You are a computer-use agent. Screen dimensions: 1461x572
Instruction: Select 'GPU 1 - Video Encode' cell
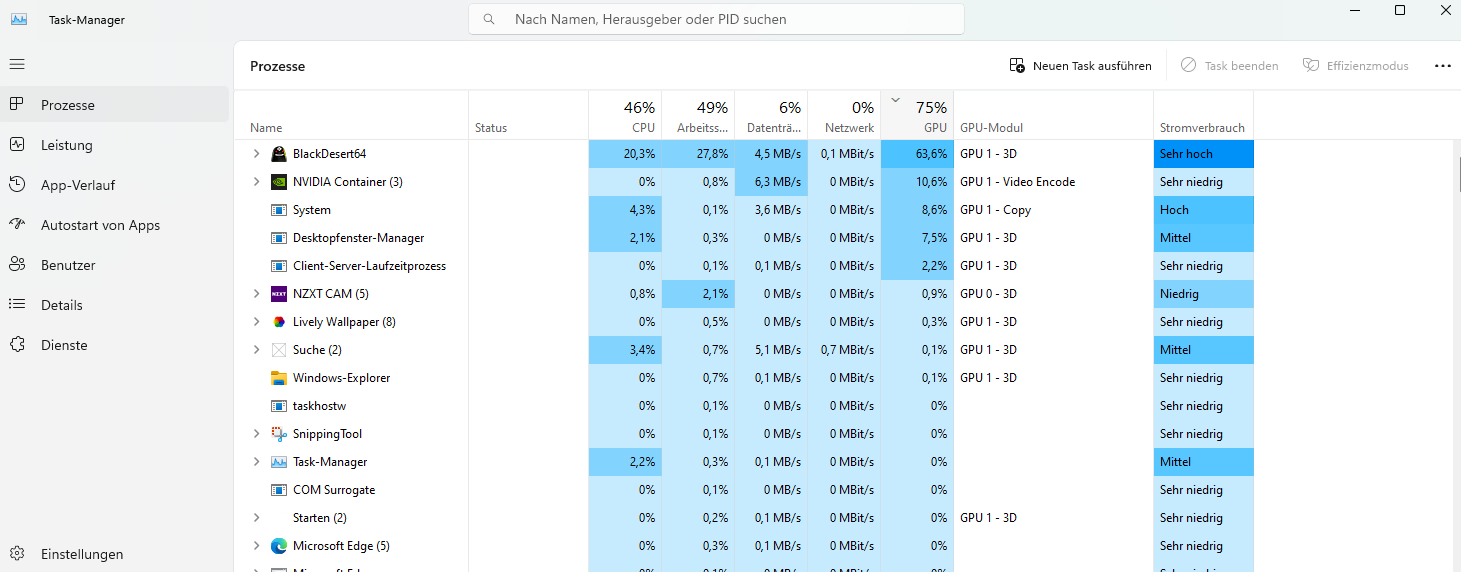point(1053,182)
